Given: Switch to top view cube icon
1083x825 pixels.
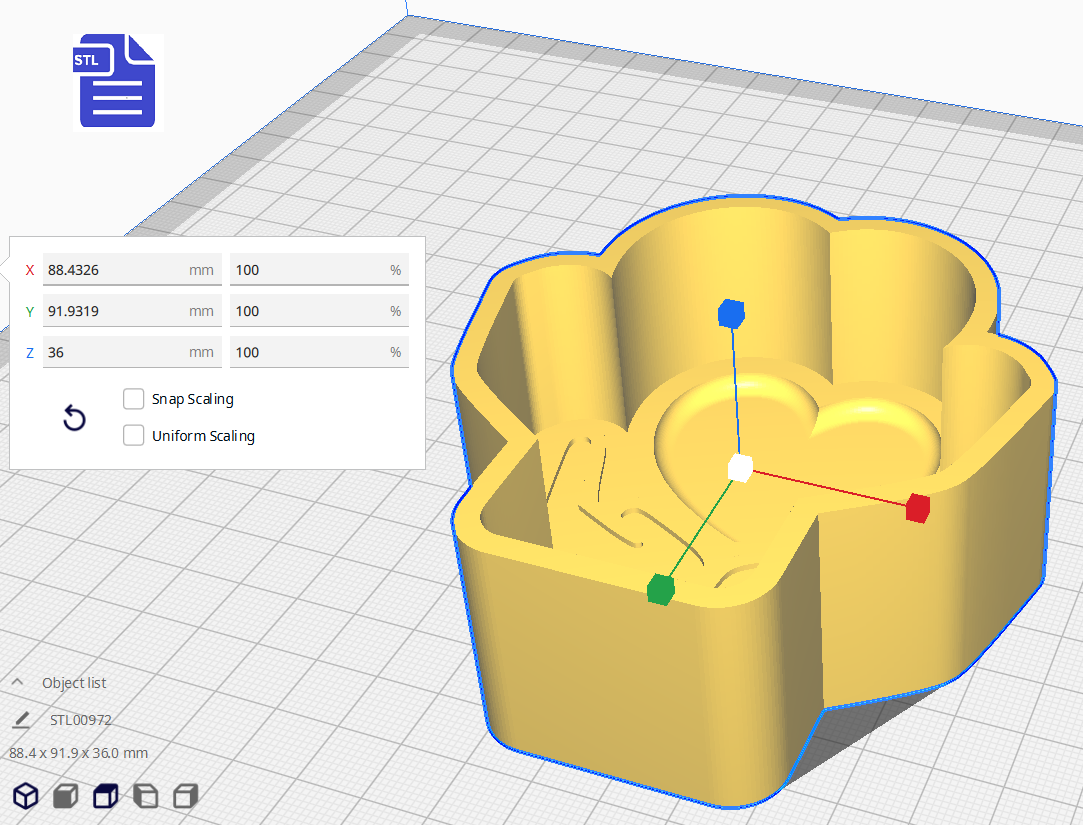Looking at the screenshot, I should 105,796.
